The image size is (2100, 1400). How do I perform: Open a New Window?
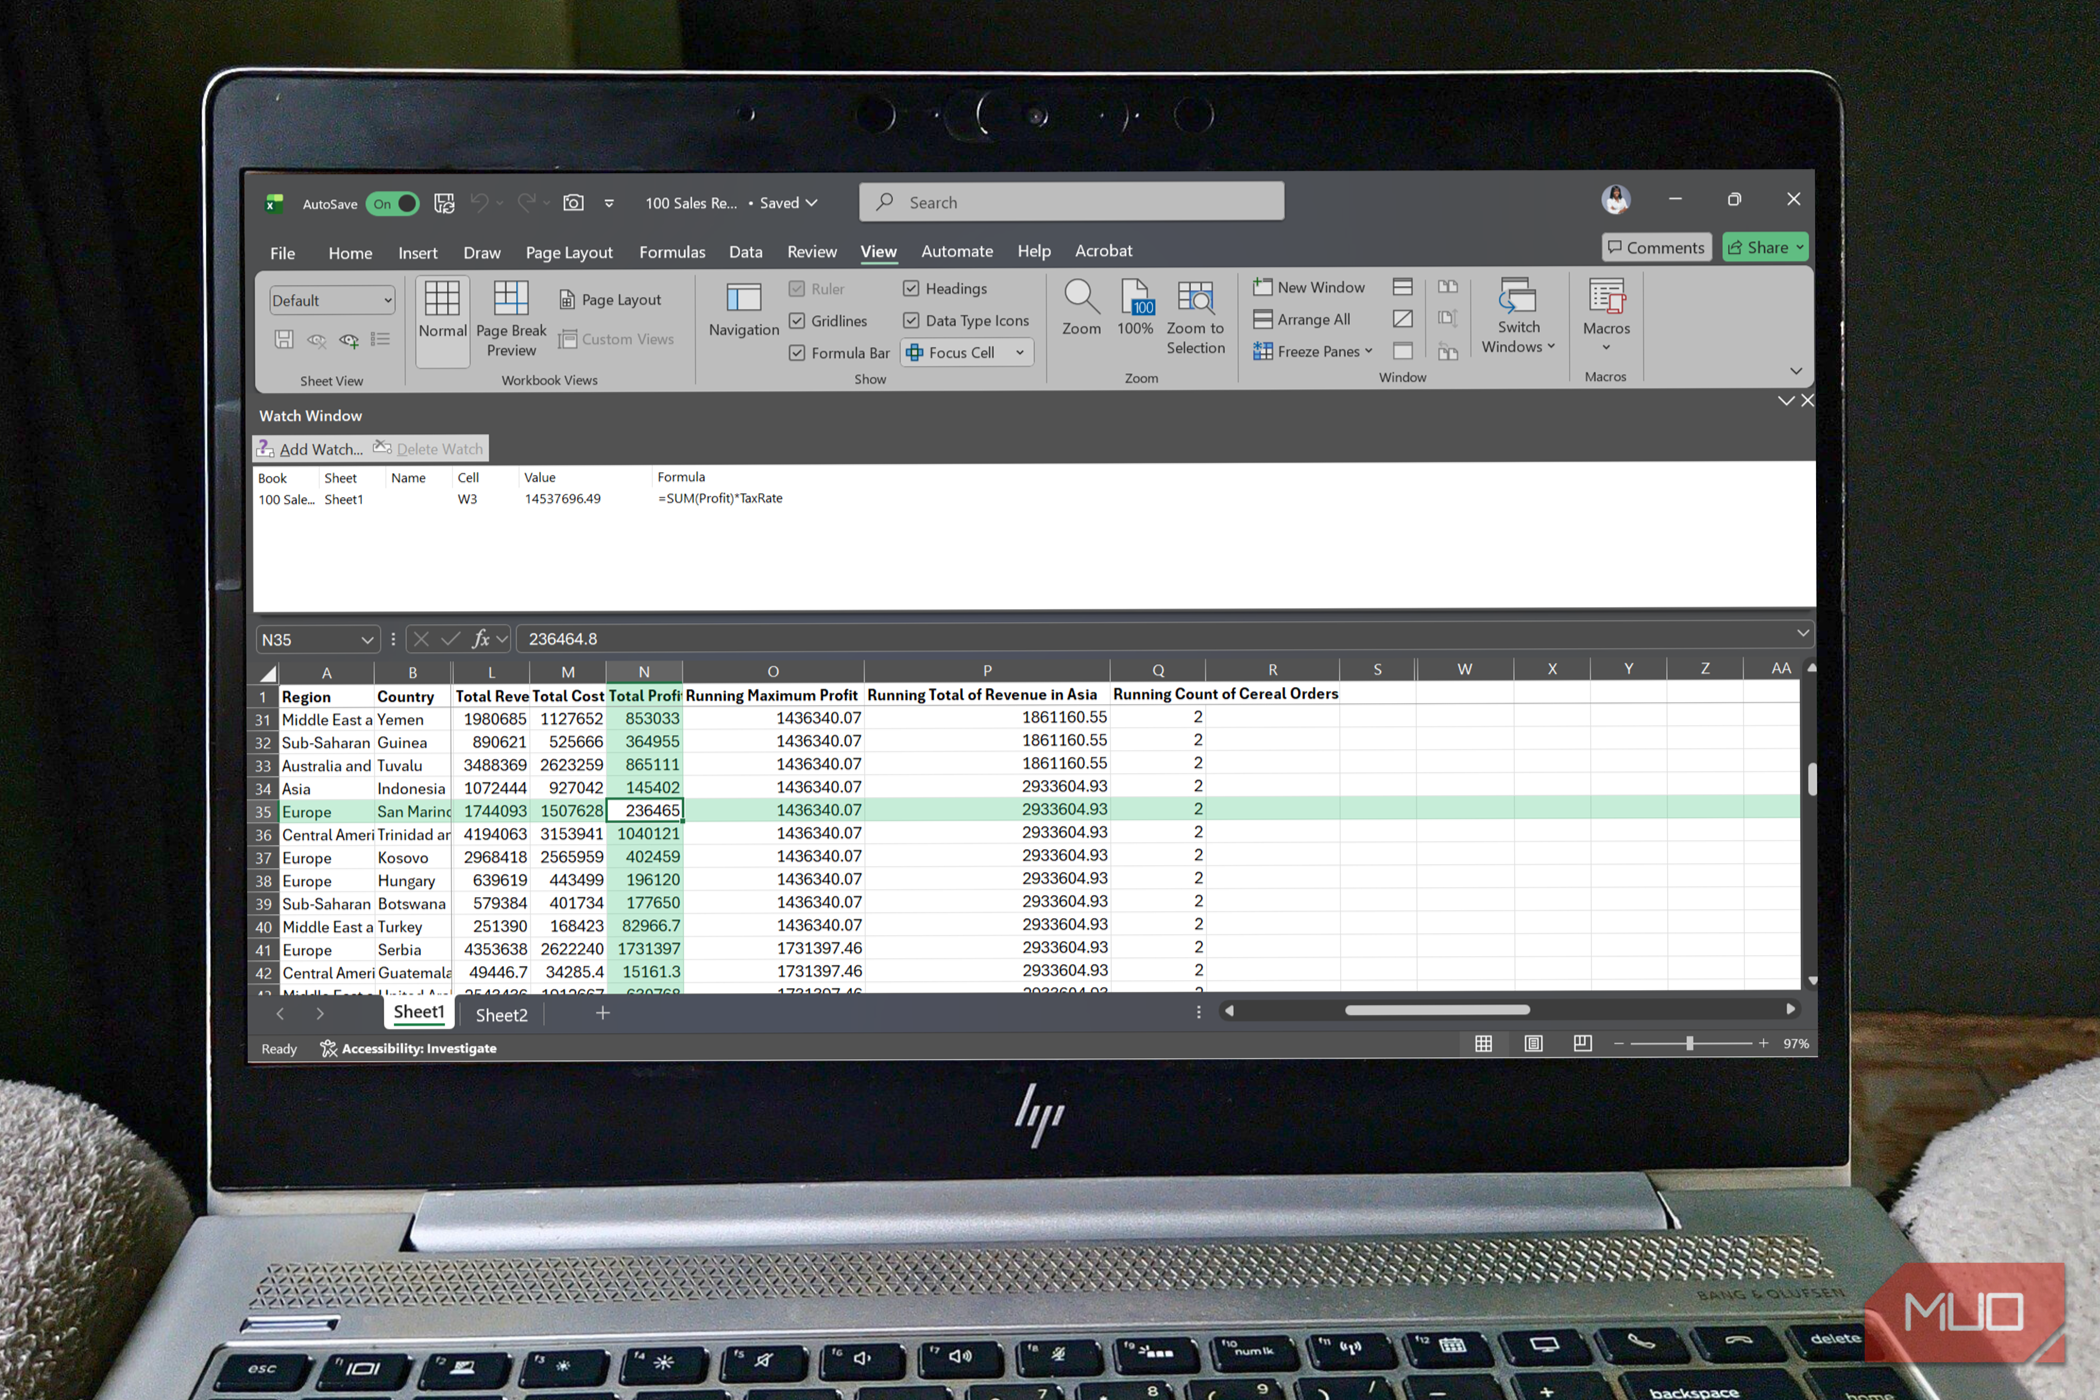[x=1310, y=287]
